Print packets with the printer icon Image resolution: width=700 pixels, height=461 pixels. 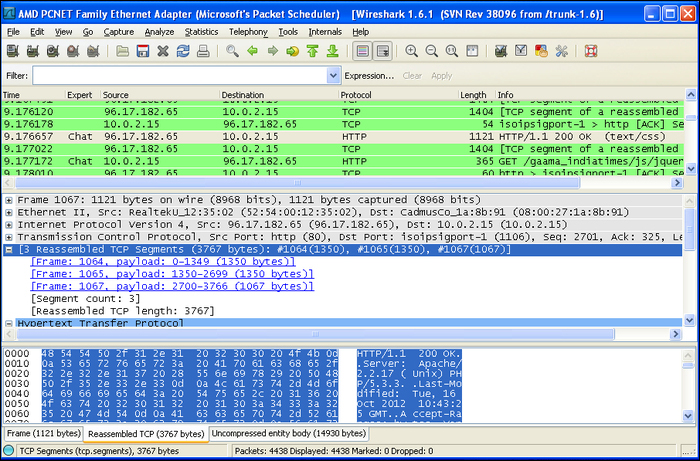203,51
